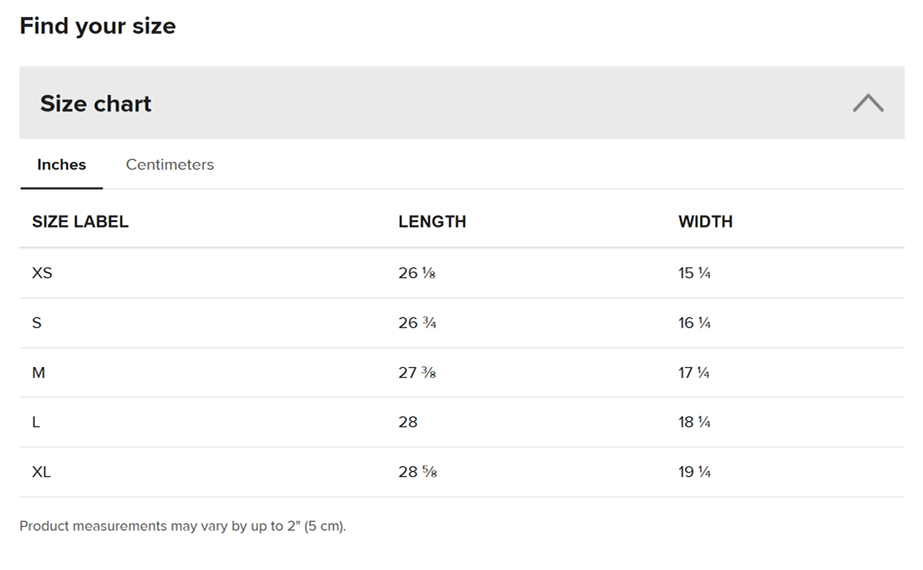Click the LENGTH column header
Screen dimensions: 923x570
coord(432,222)
